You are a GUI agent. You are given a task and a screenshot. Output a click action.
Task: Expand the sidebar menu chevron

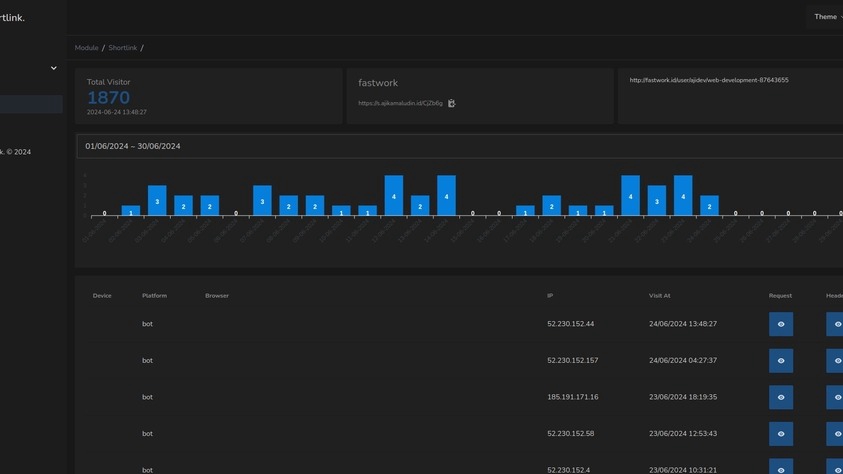(54, 68)
